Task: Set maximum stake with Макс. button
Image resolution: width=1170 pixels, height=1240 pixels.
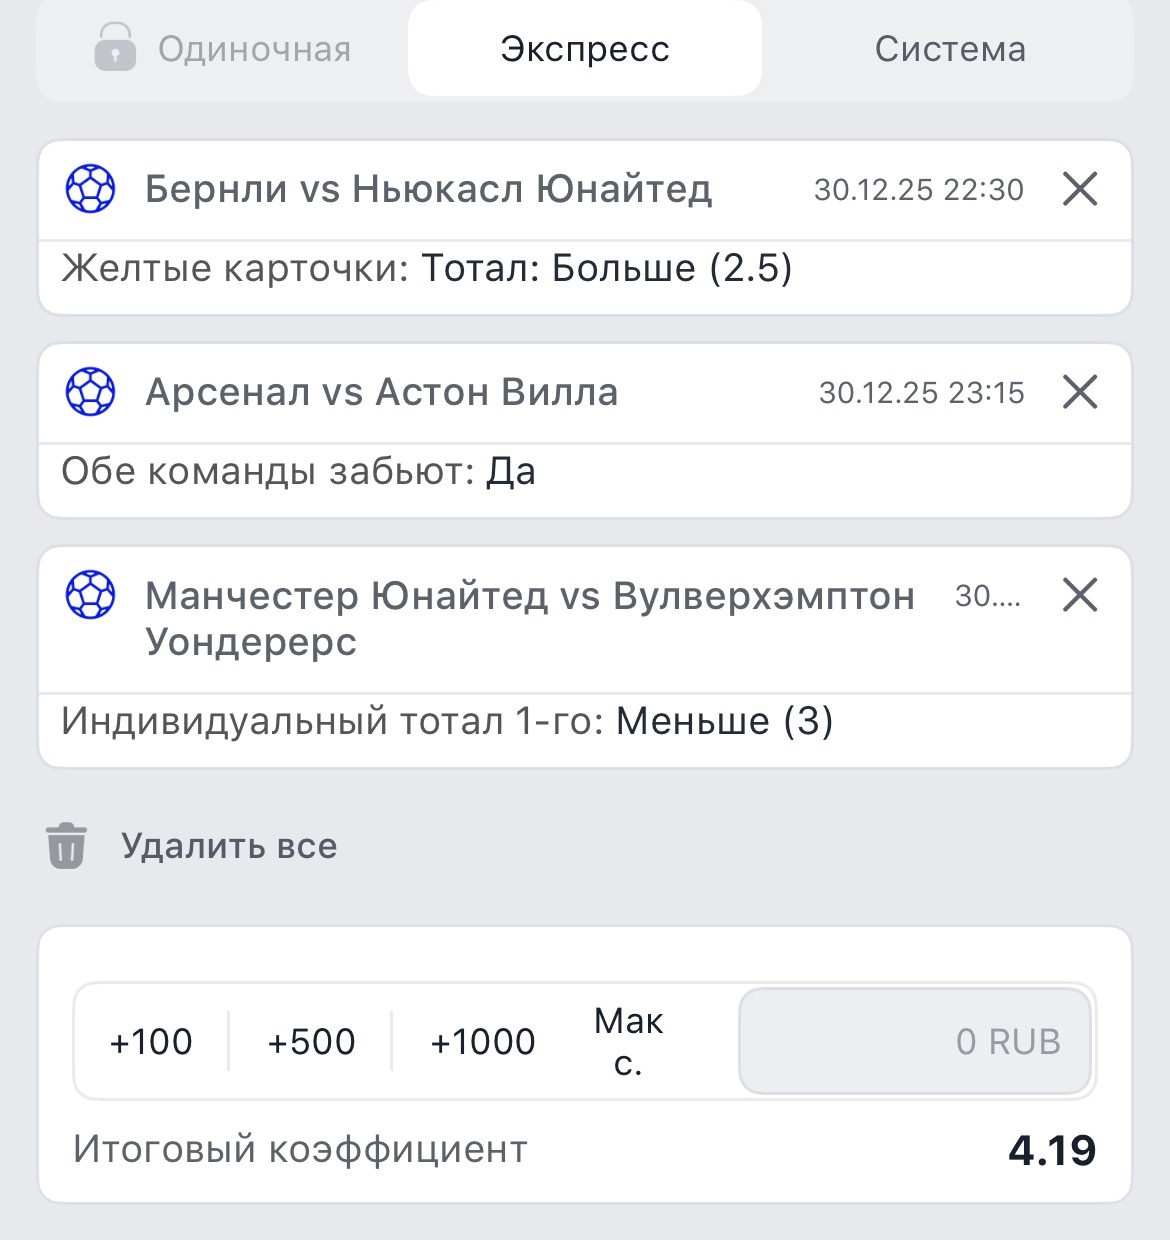Action: click(x=628, y=1042)
